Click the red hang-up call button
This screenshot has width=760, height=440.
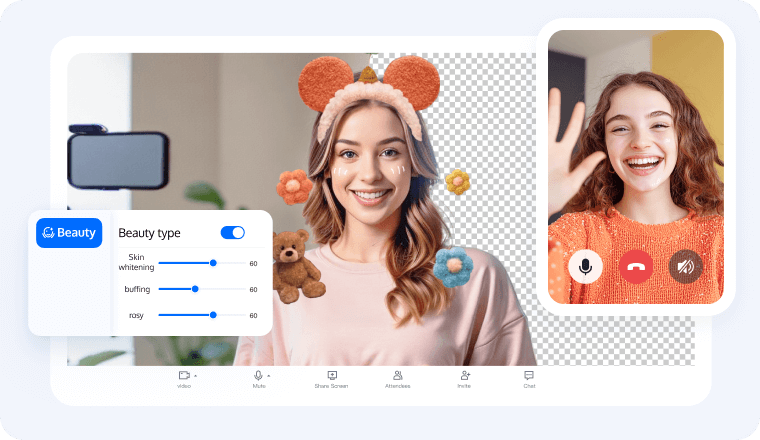[636, 267]
